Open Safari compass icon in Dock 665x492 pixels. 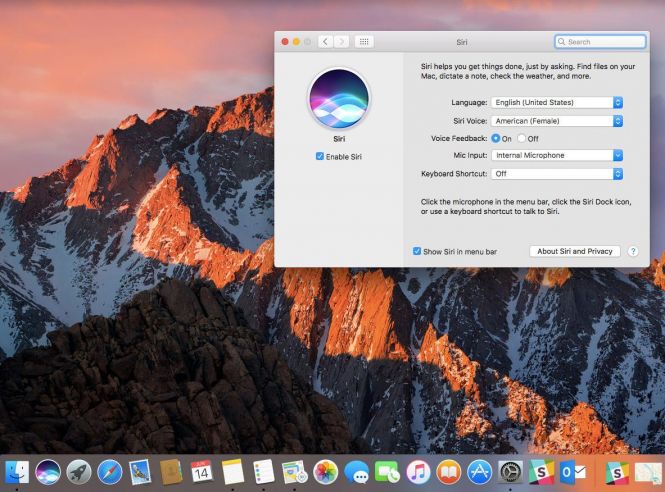[109, 472]
